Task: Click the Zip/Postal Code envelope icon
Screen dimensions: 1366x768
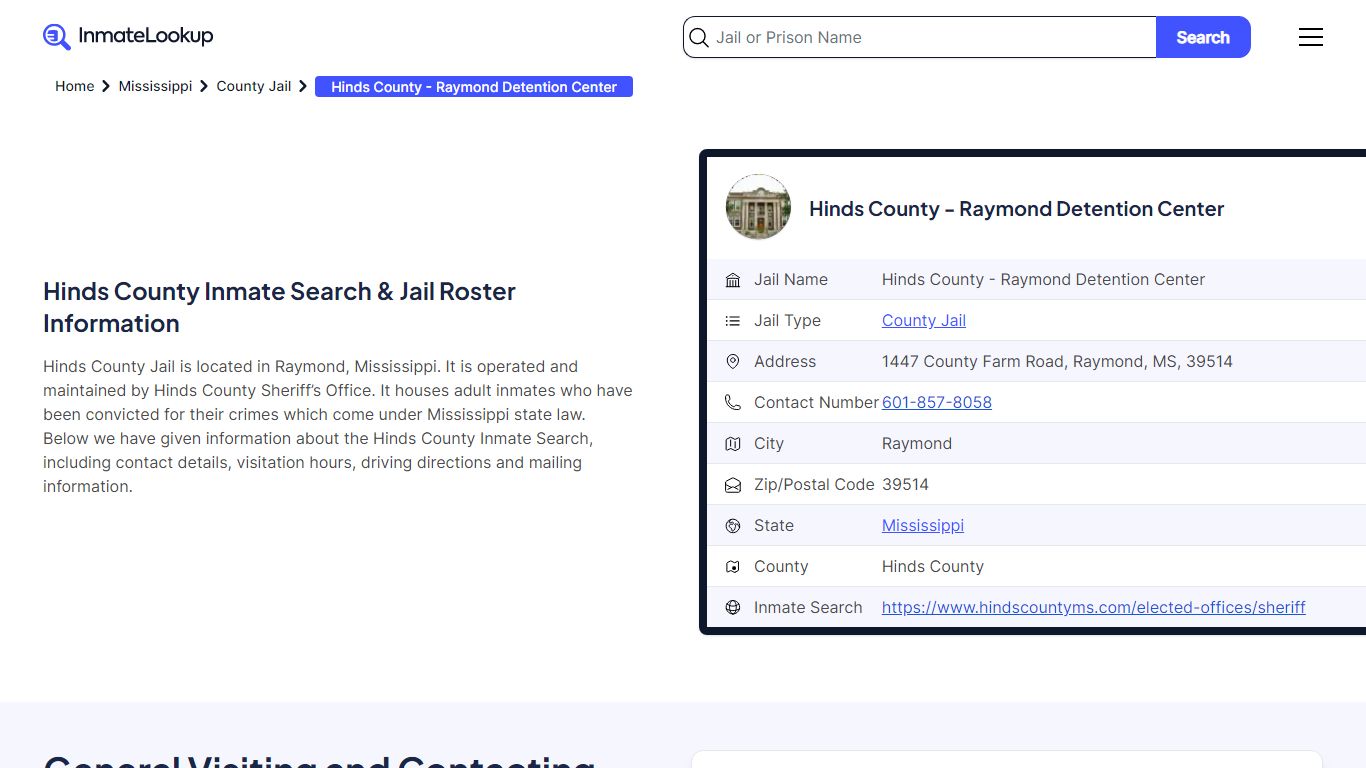Action: 733,485
